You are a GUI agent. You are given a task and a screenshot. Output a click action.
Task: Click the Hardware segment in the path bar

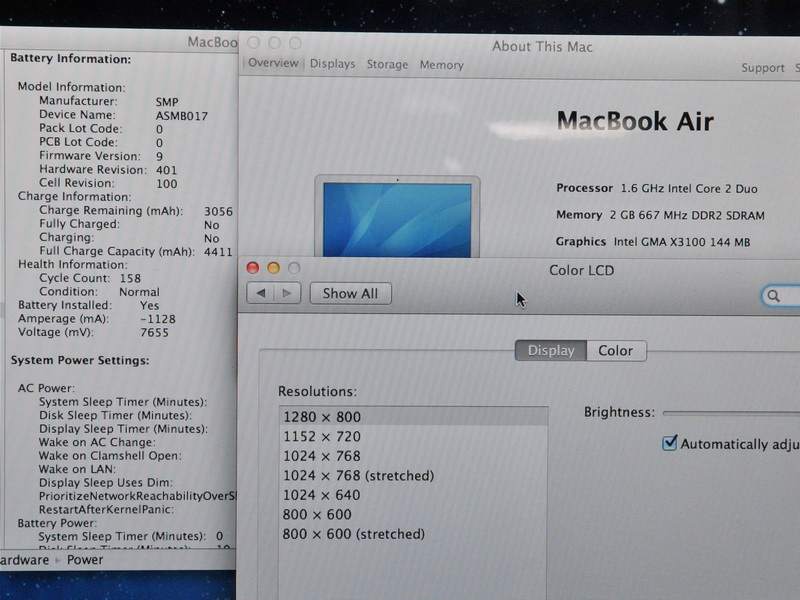click(24, 560)
